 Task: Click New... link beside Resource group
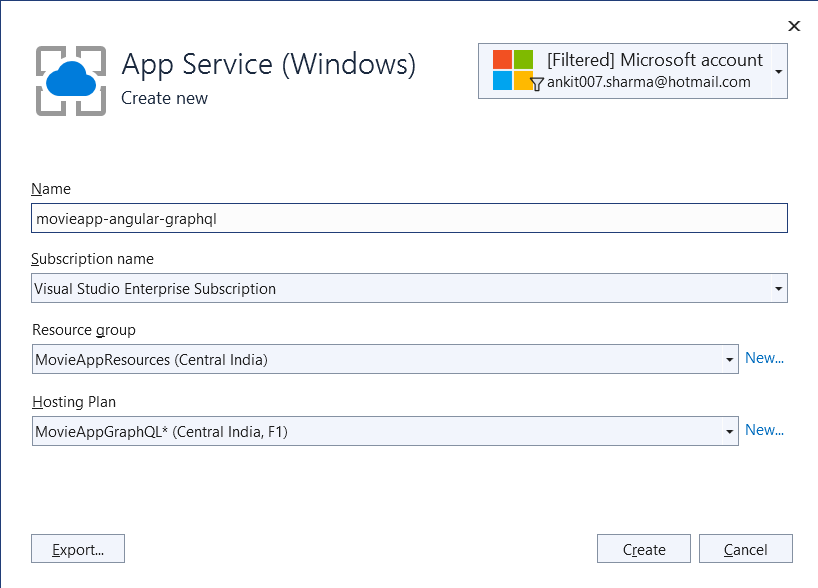(x=764, y=358)
